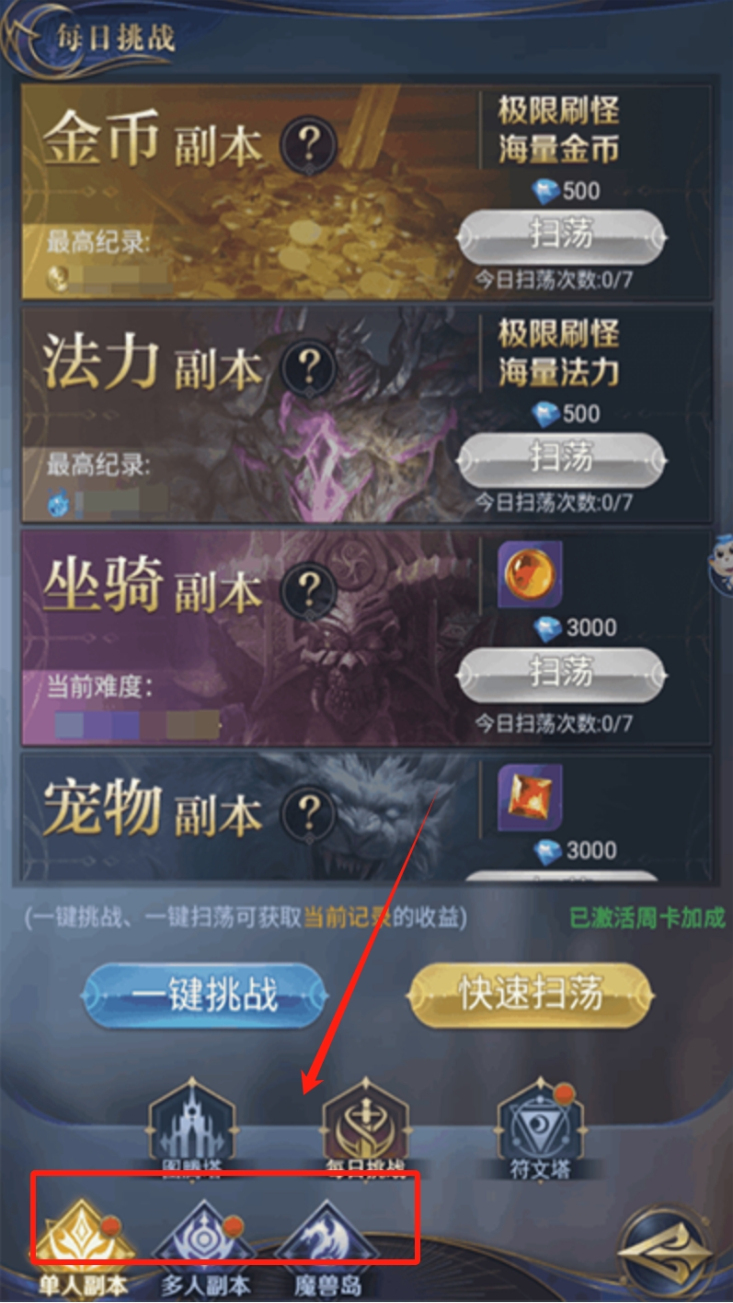Click the 一键挑战 blue button
The image size is (733, 1303).
pyautogui.click(x=205, y=996)
